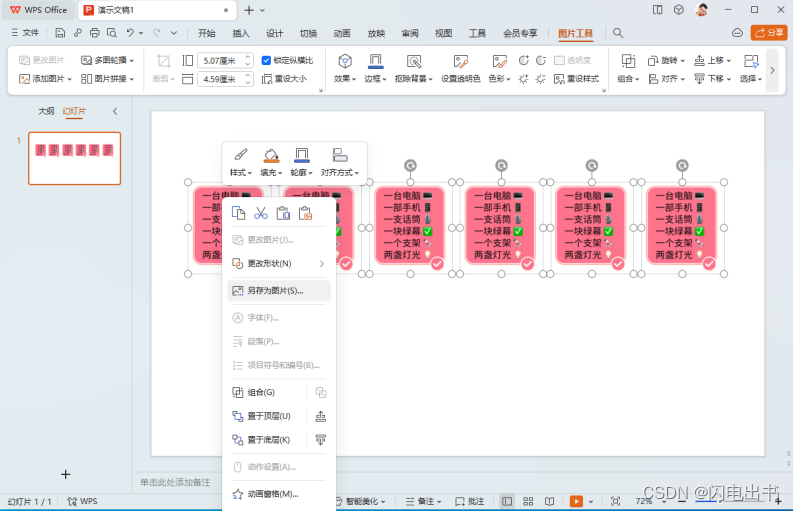This screenshot has height=511, width=794.
Task: Click the 多图轮播 multi-image carousel button
Action: click(x=107, y=60)
